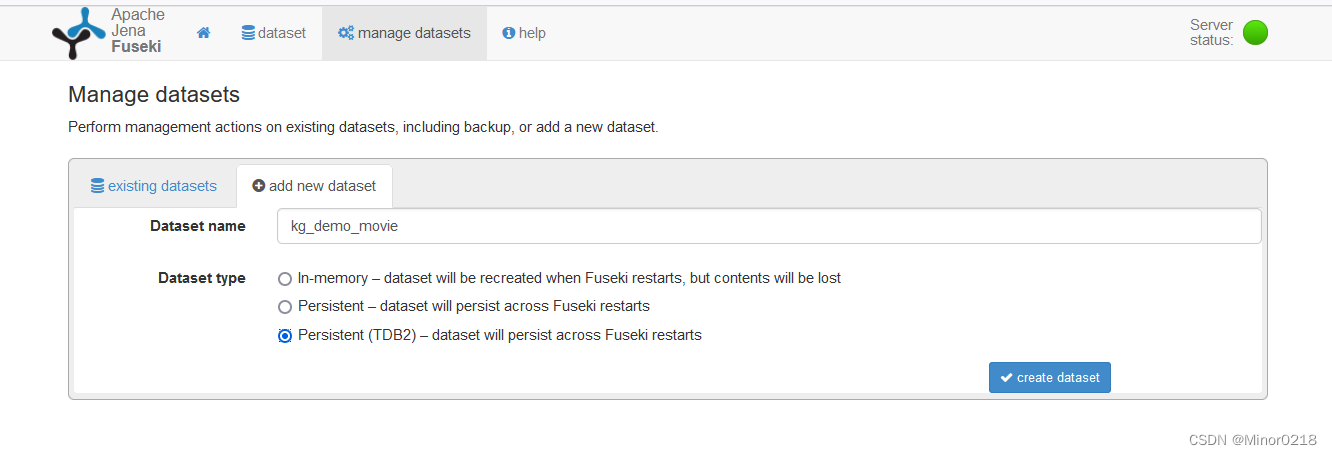Open the dataset page link in navbar
The image size is (1332, 455).
[x=274, y=33]
